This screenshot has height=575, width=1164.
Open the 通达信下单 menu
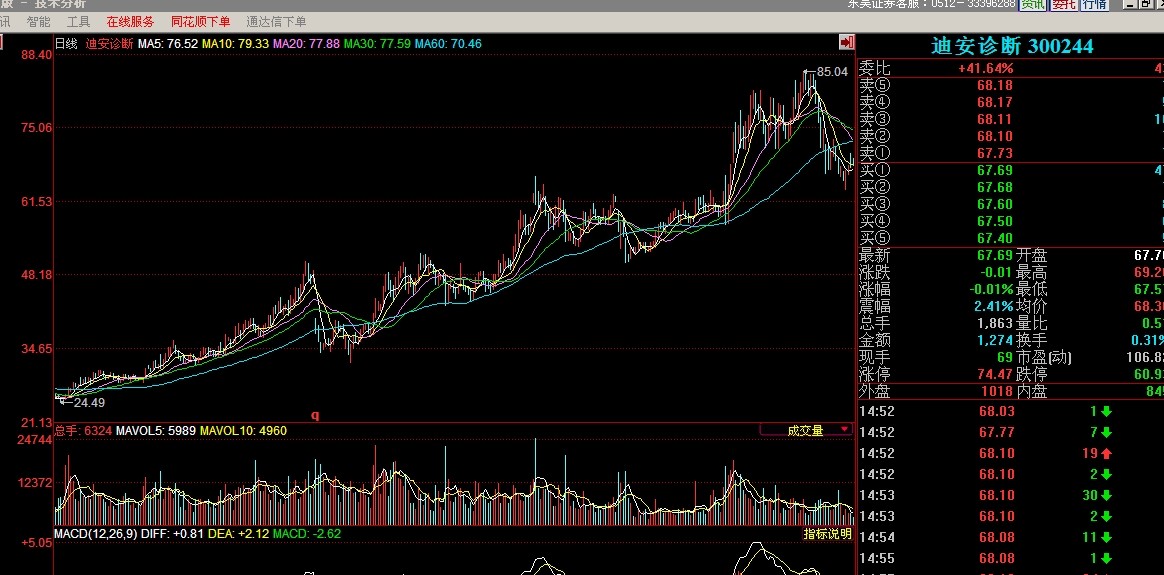[276, 22]
